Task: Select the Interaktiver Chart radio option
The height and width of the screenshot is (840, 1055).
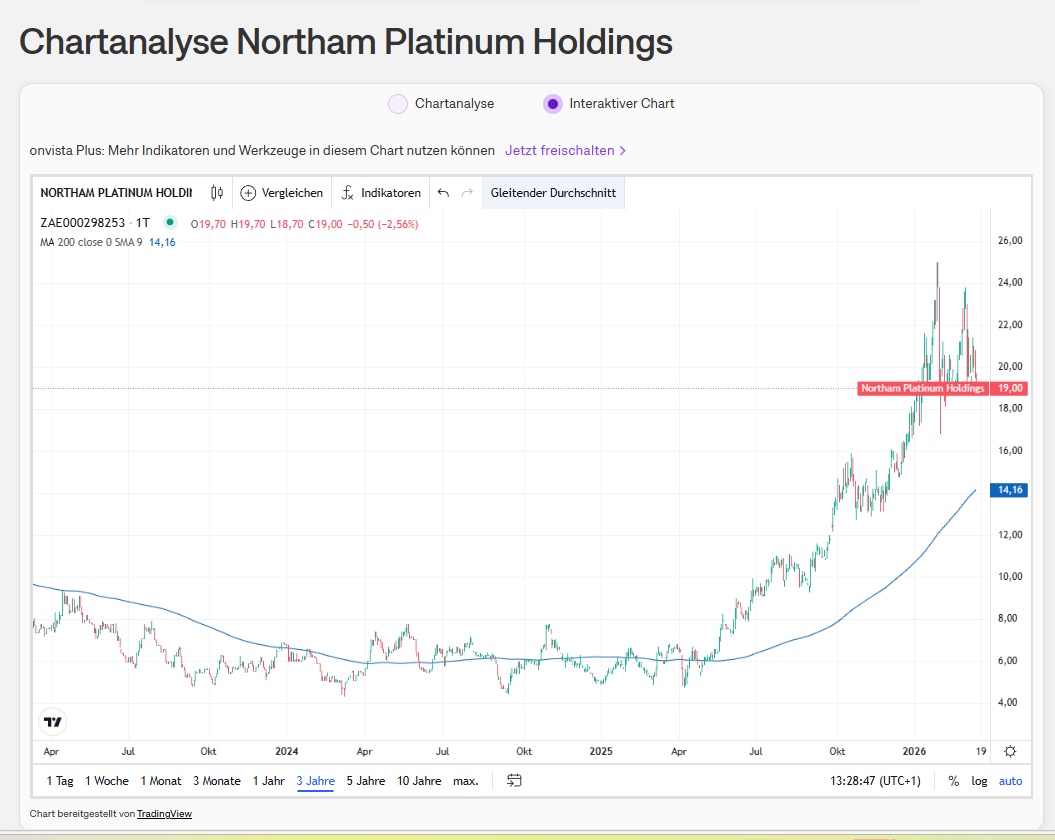Action: tap(553, 104)
